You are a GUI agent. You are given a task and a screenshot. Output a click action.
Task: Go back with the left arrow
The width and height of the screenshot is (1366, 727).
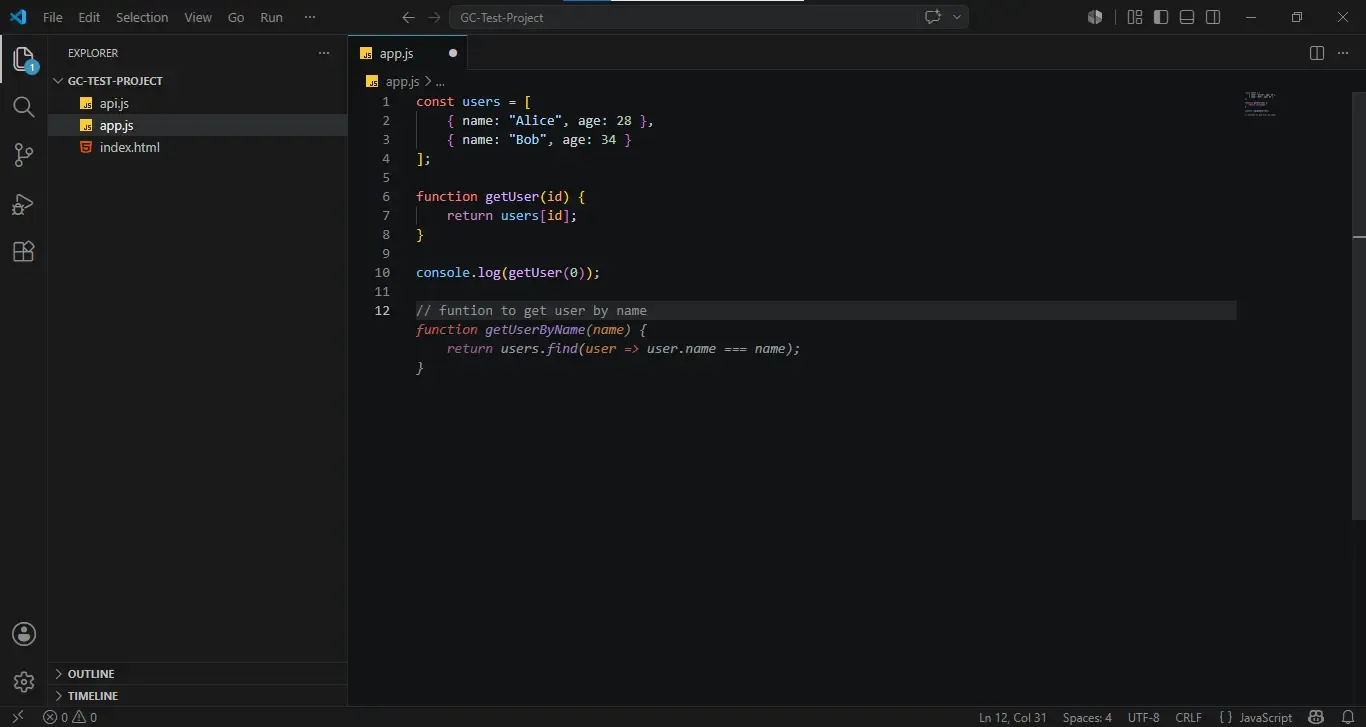pos(408,17)
